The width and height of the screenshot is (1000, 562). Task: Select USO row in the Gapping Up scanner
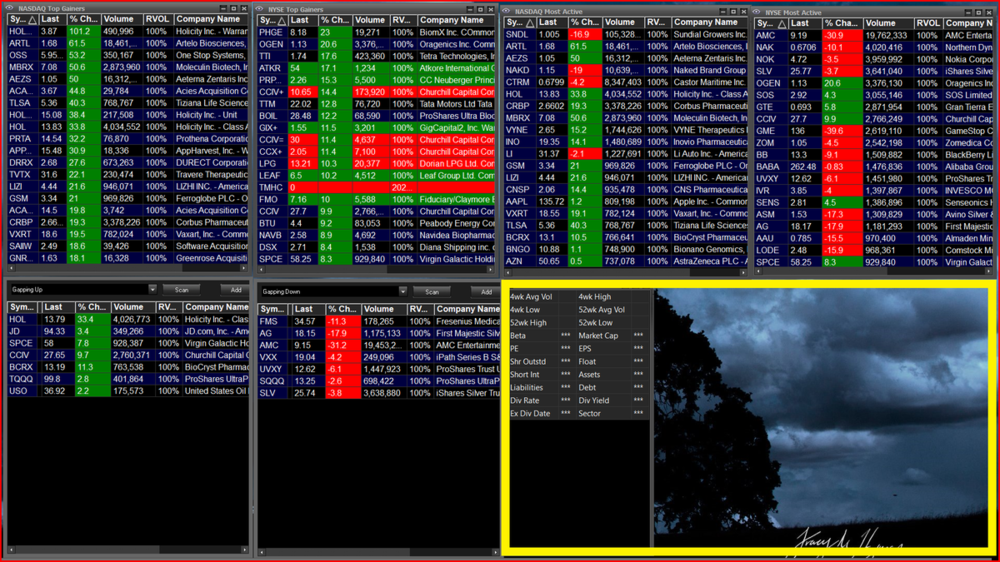click(128, 390)
